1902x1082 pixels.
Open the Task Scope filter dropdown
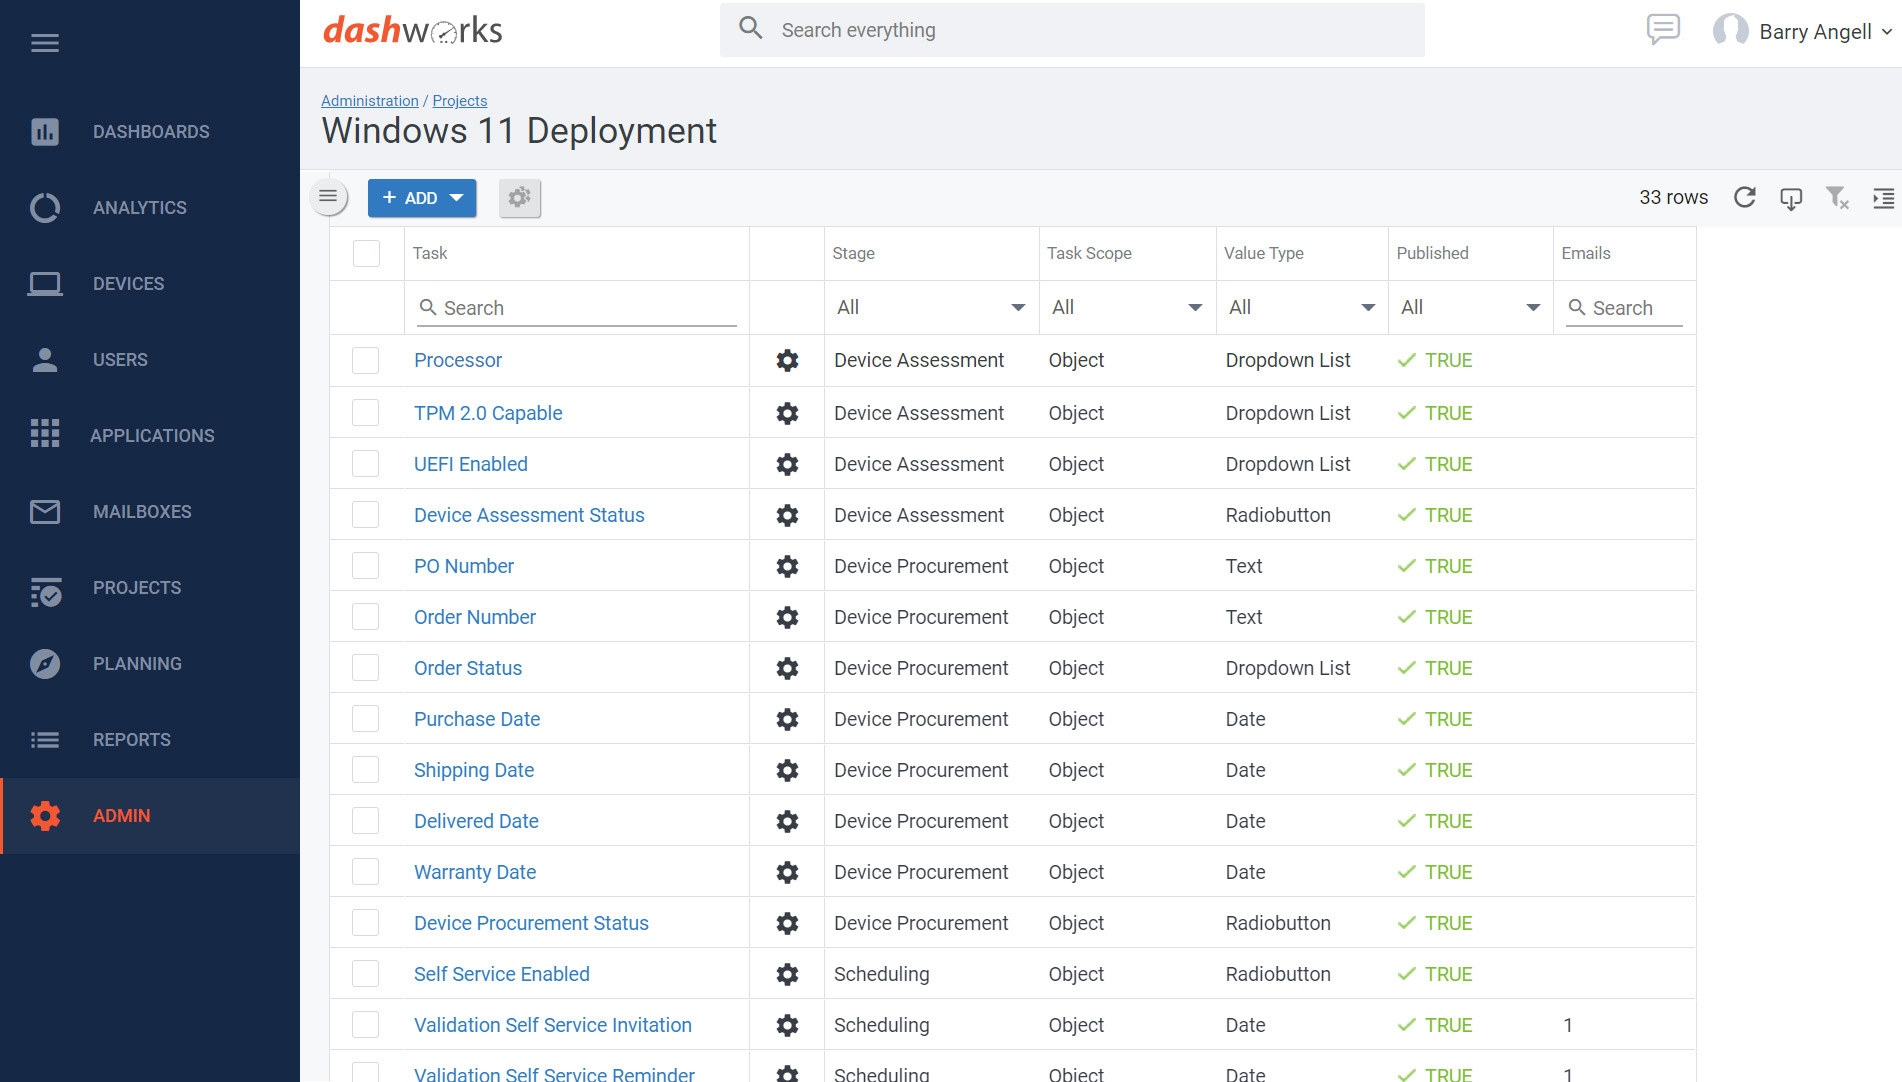tap(1127, 307)
